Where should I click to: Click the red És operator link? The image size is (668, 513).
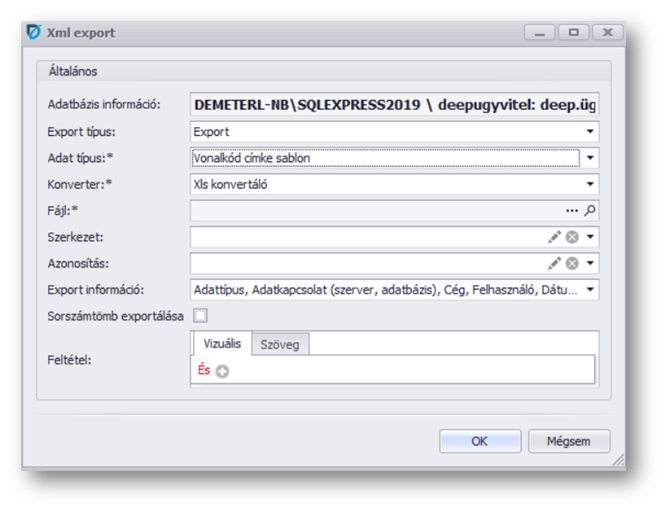point(204,371)
